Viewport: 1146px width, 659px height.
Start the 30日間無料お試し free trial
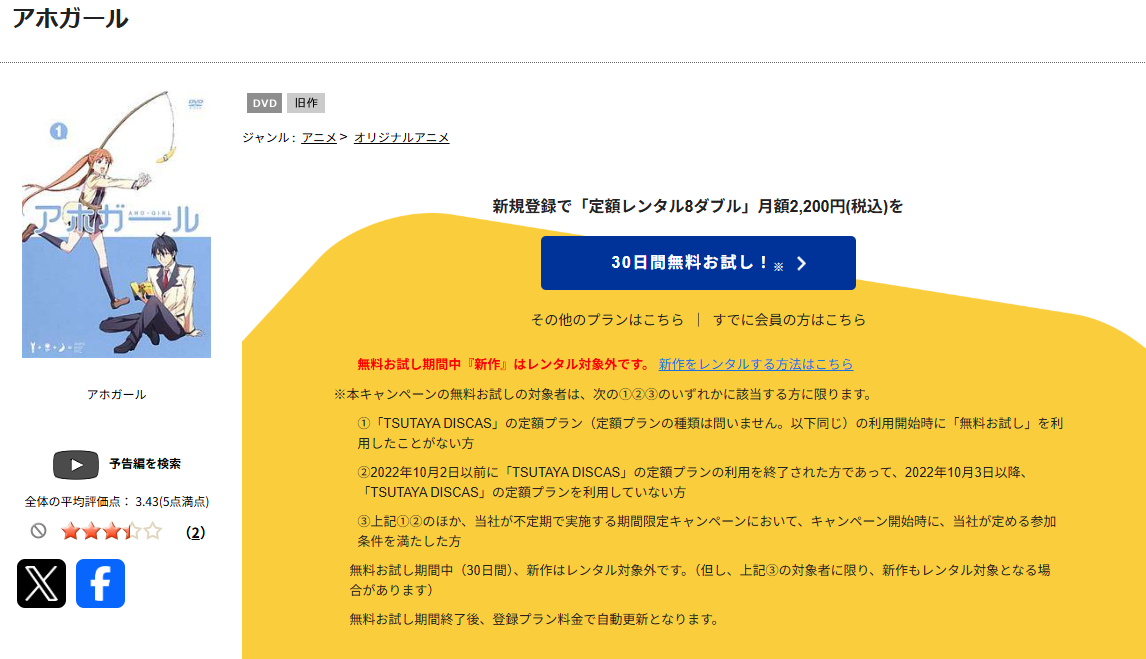(698, 263)
